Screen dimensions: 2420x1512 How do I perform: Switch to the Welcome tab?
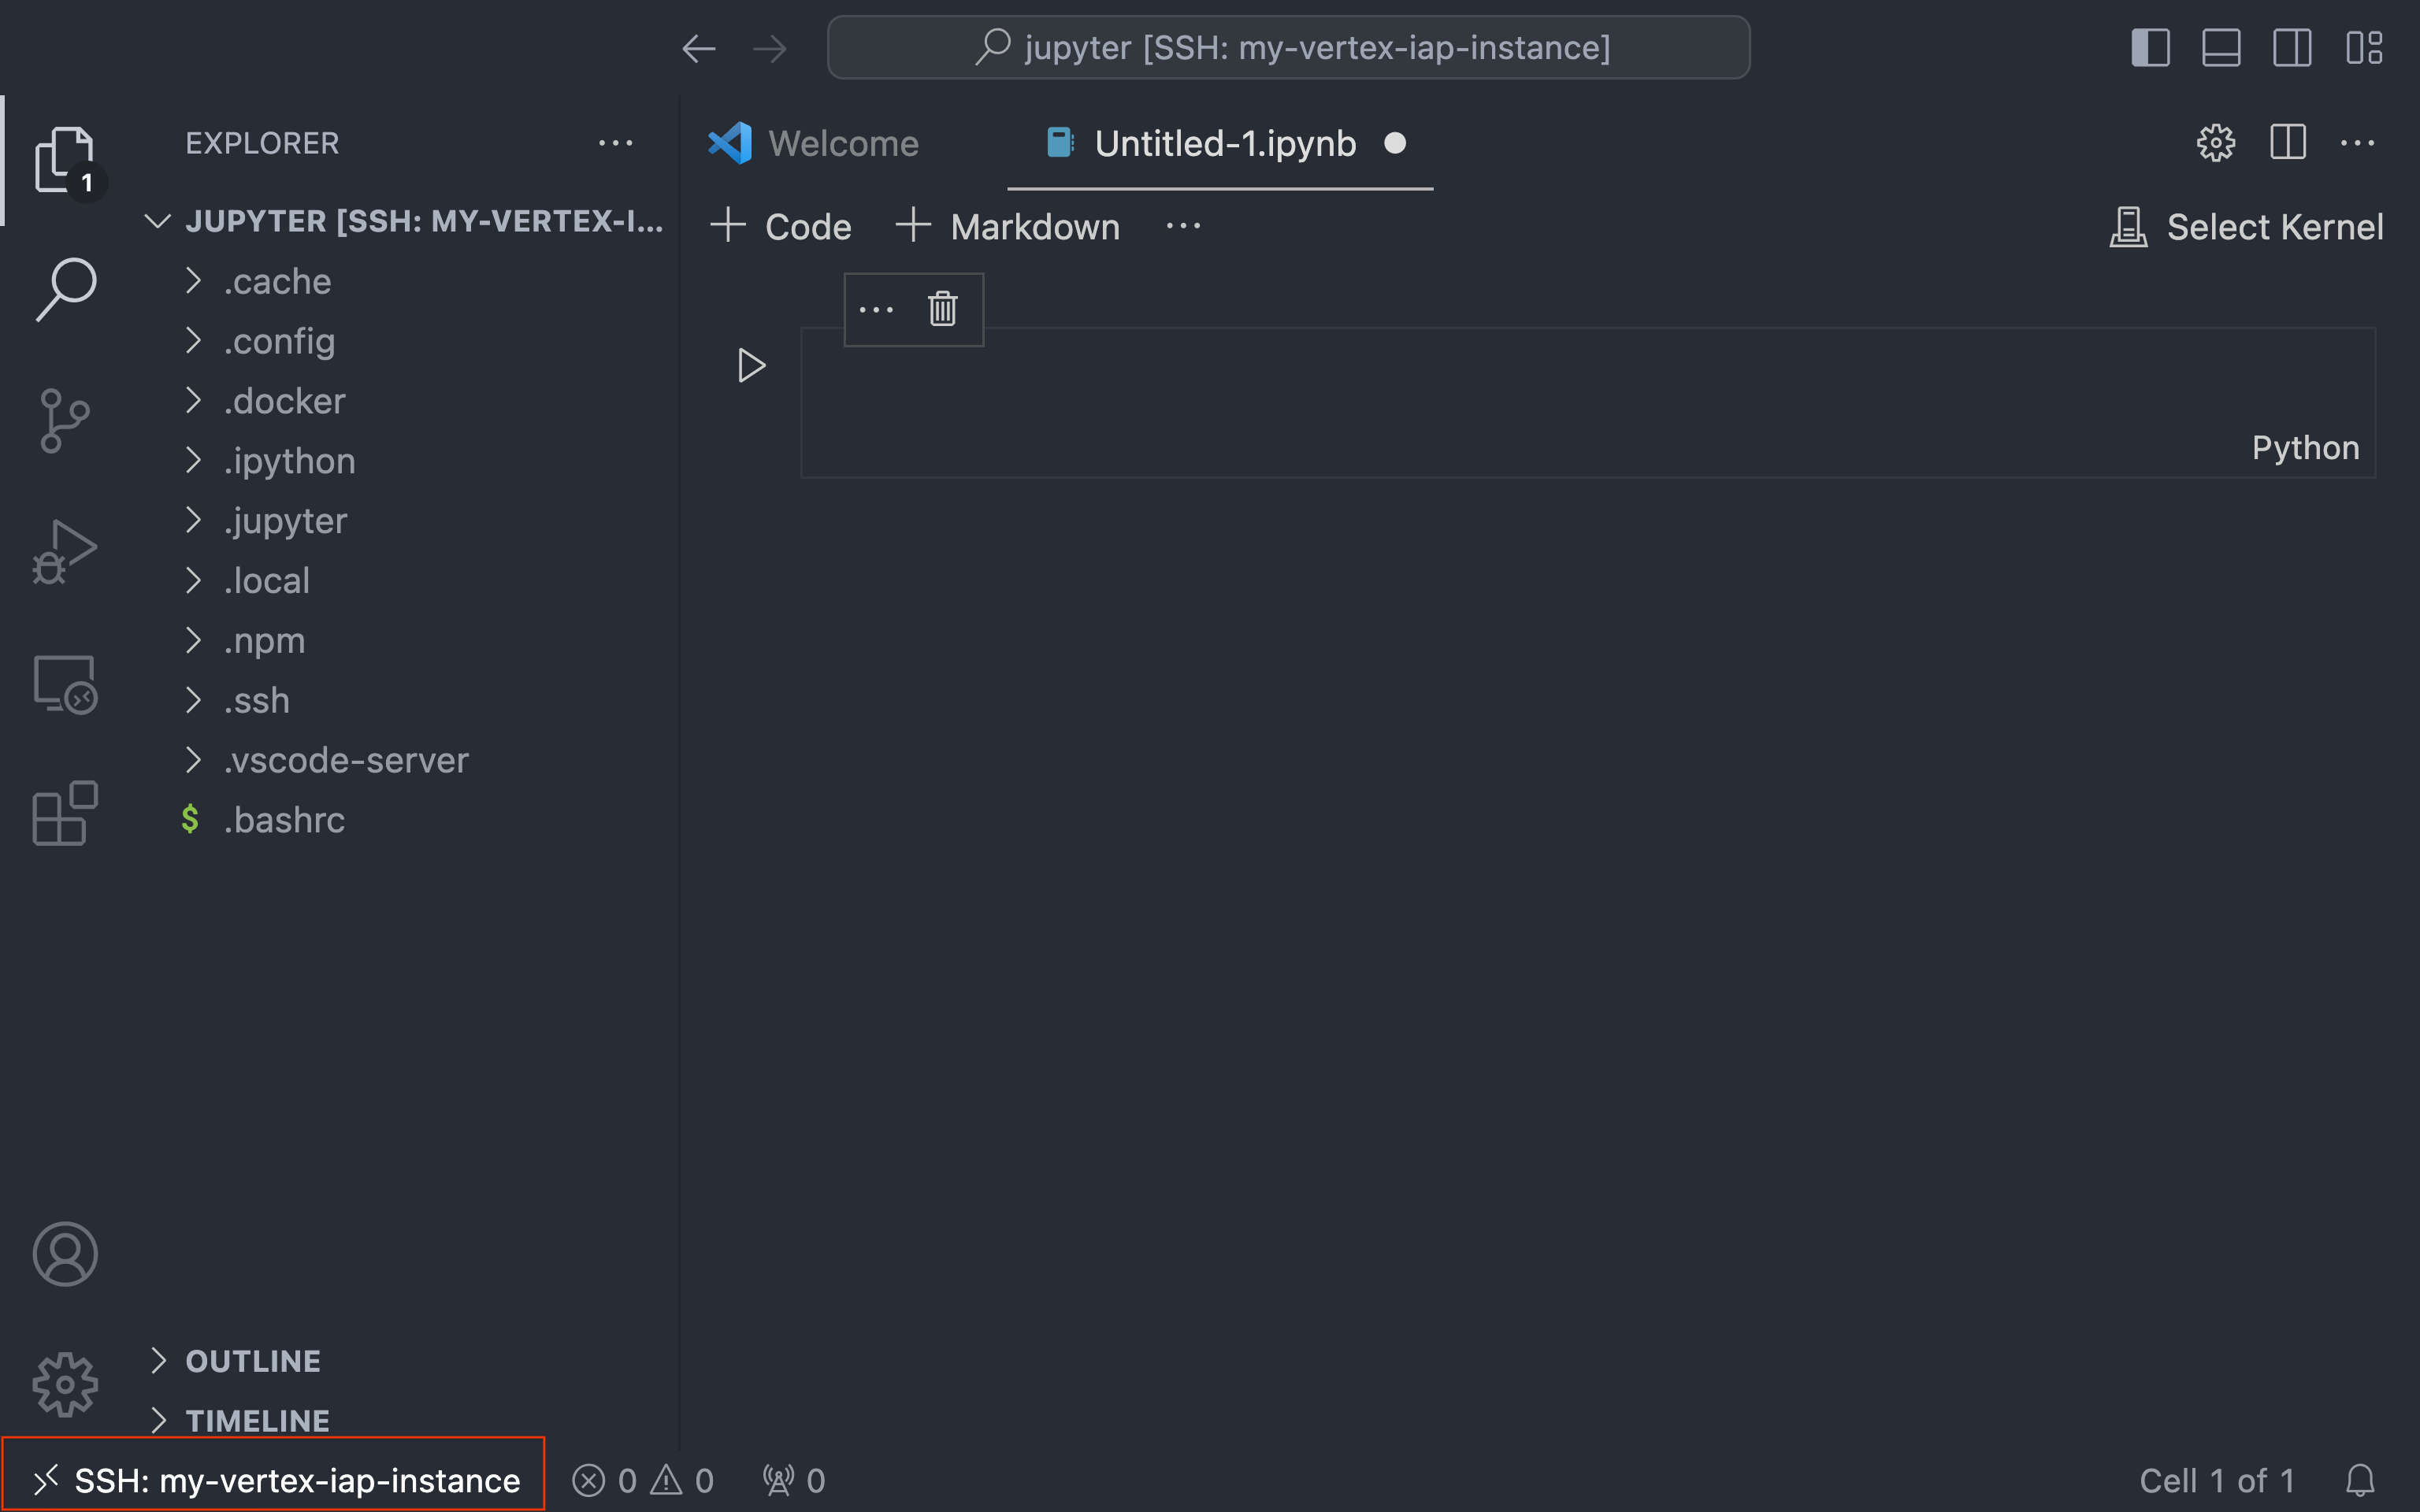pyautogui.click(x=842, y=144)
